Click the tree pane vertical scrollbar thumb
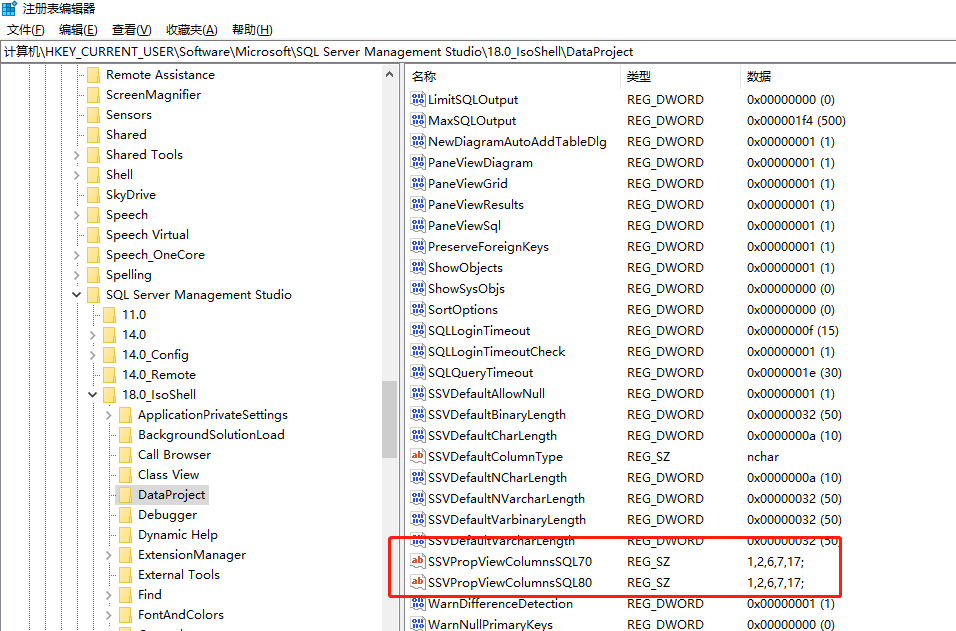Viewport: 956px width, 631px height. click(x=390, y=419)
